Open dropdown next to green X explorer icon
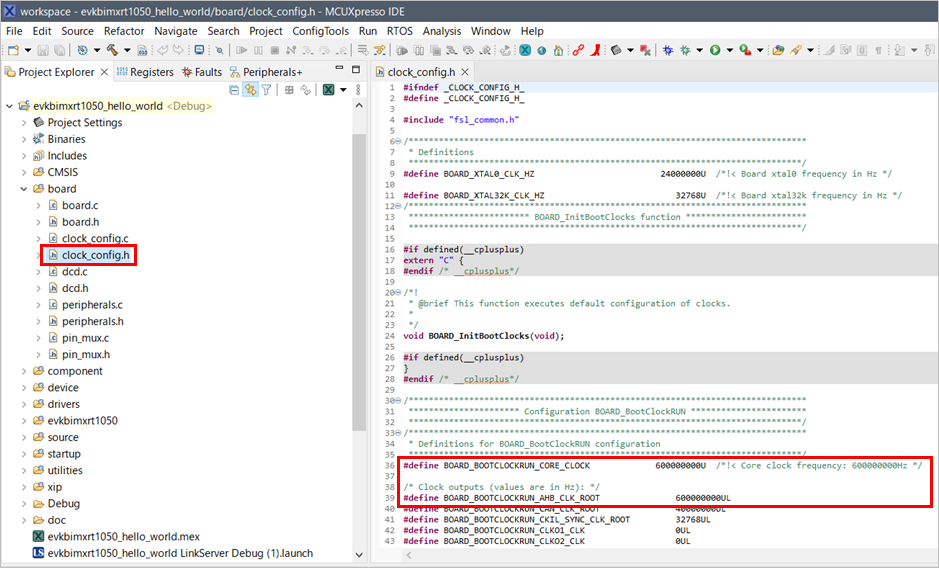This screenshot has width=939, height=568. pyautogui.click(x=343, y=90)
